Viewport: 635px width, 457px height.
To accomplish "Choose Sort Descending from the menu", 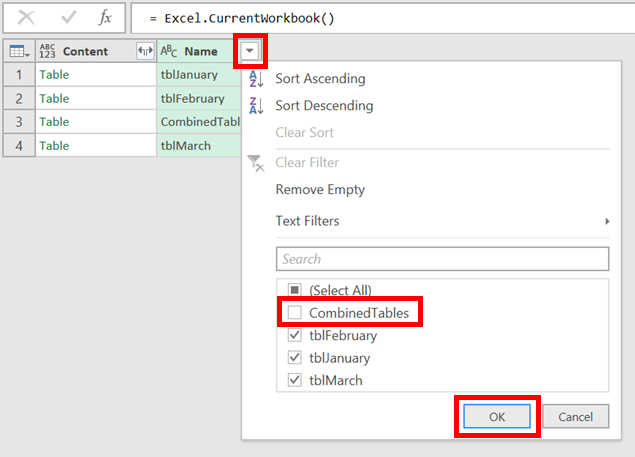I will click(x=323, y=106).
